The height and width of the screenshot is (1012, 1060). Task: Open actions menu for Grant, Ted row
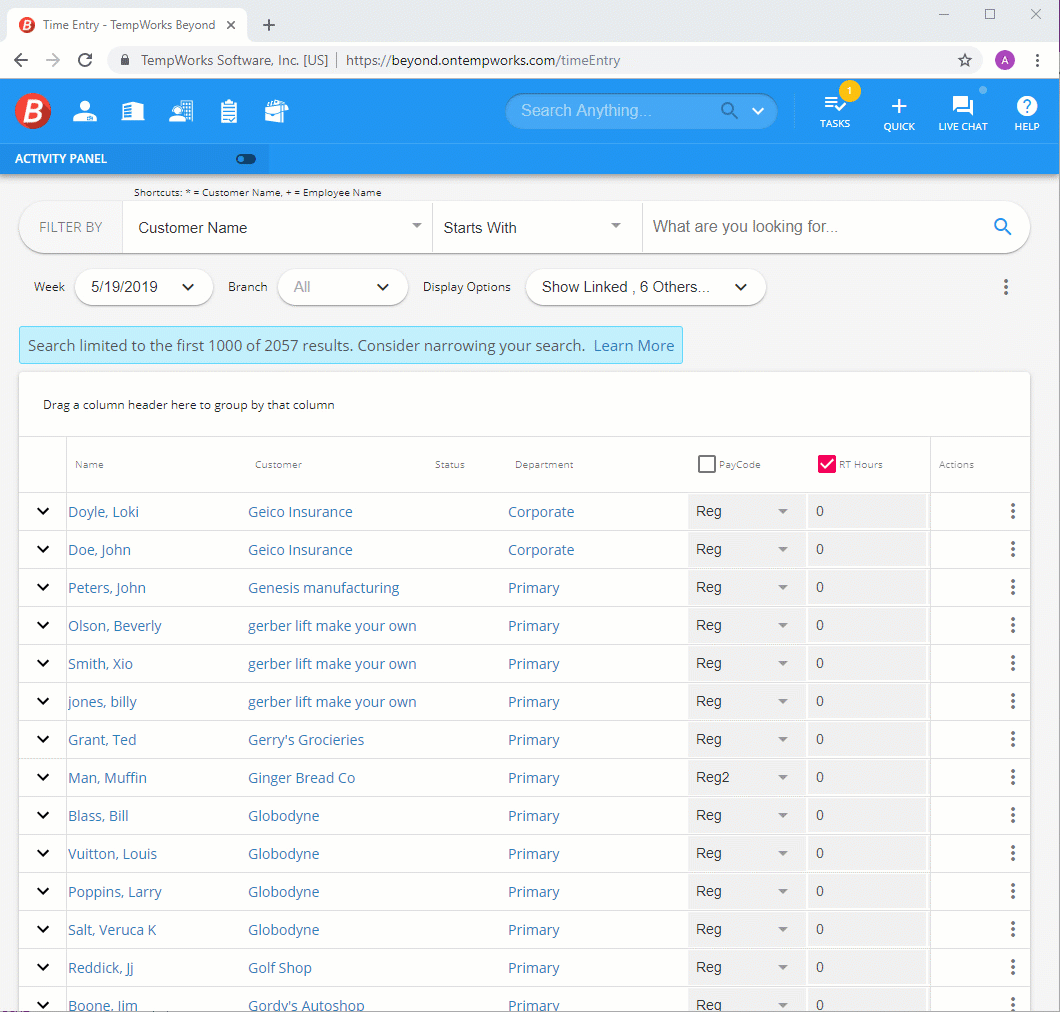[1013, 739]
